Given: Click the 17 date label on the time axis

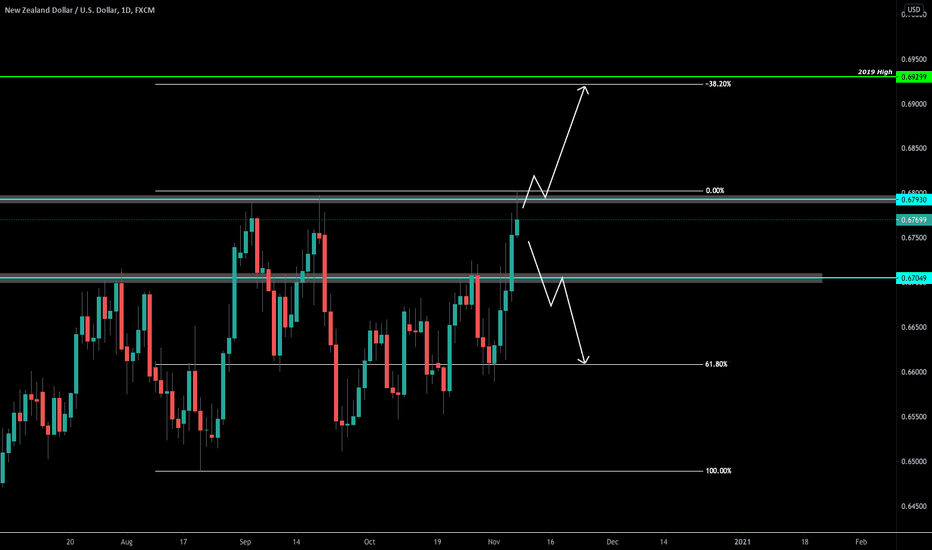Looking at the screenshot, I should pyautogui.click(x=183, y=542).
